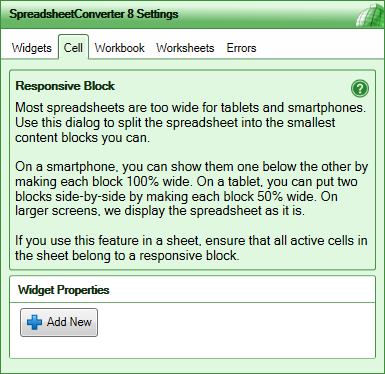The height and width of the screenshot is (374, 385).
Task: Select the Cell tab
Action: tap(73, 48)
